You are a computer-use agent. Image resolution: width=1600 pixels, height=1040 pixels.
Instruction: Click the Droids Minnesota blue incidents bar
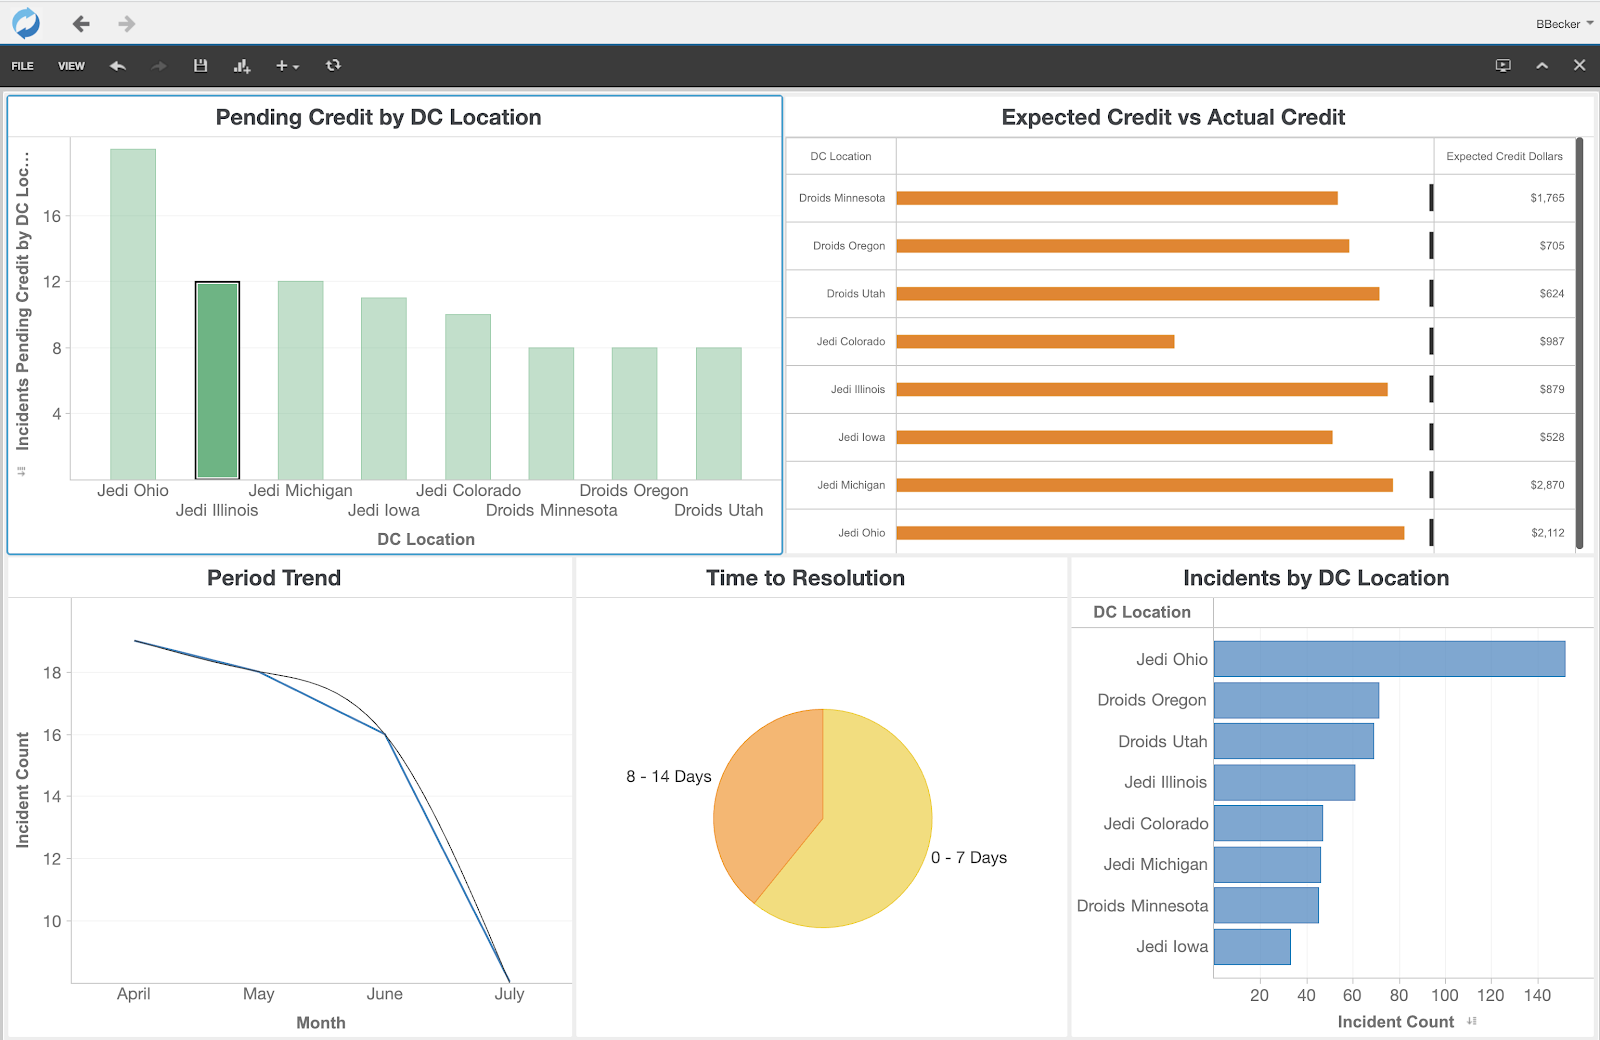(1266, 905)
